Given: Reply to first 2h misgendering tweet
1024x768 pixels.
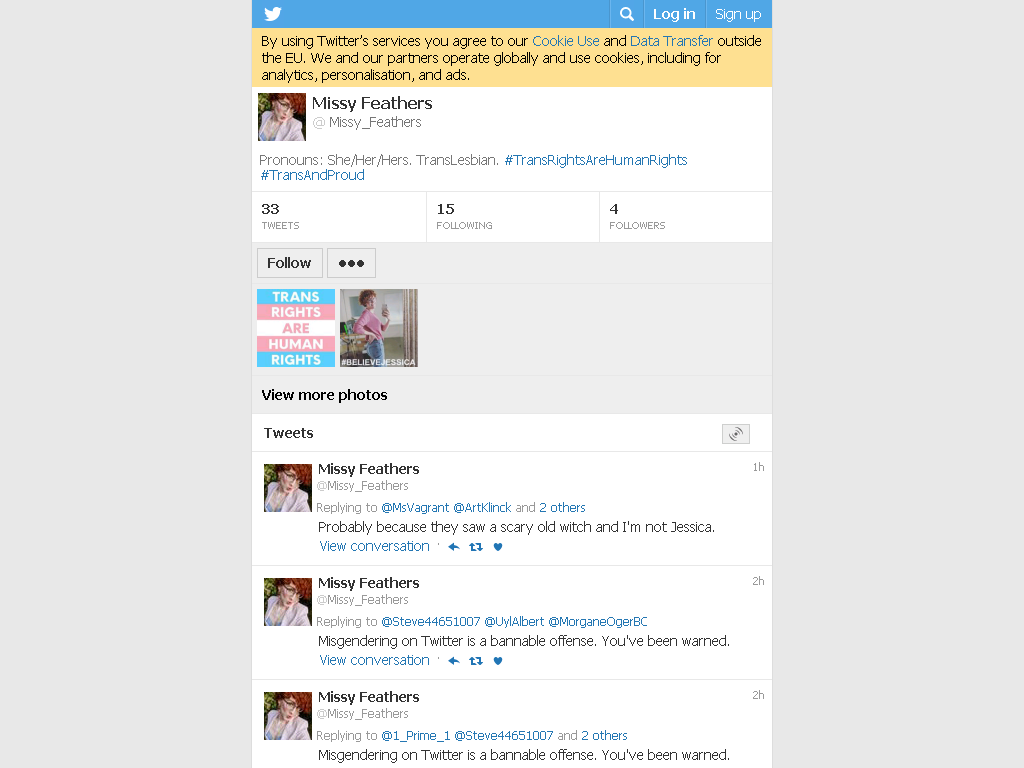Looking at the screenshot, I should click(x=454, y=661).
